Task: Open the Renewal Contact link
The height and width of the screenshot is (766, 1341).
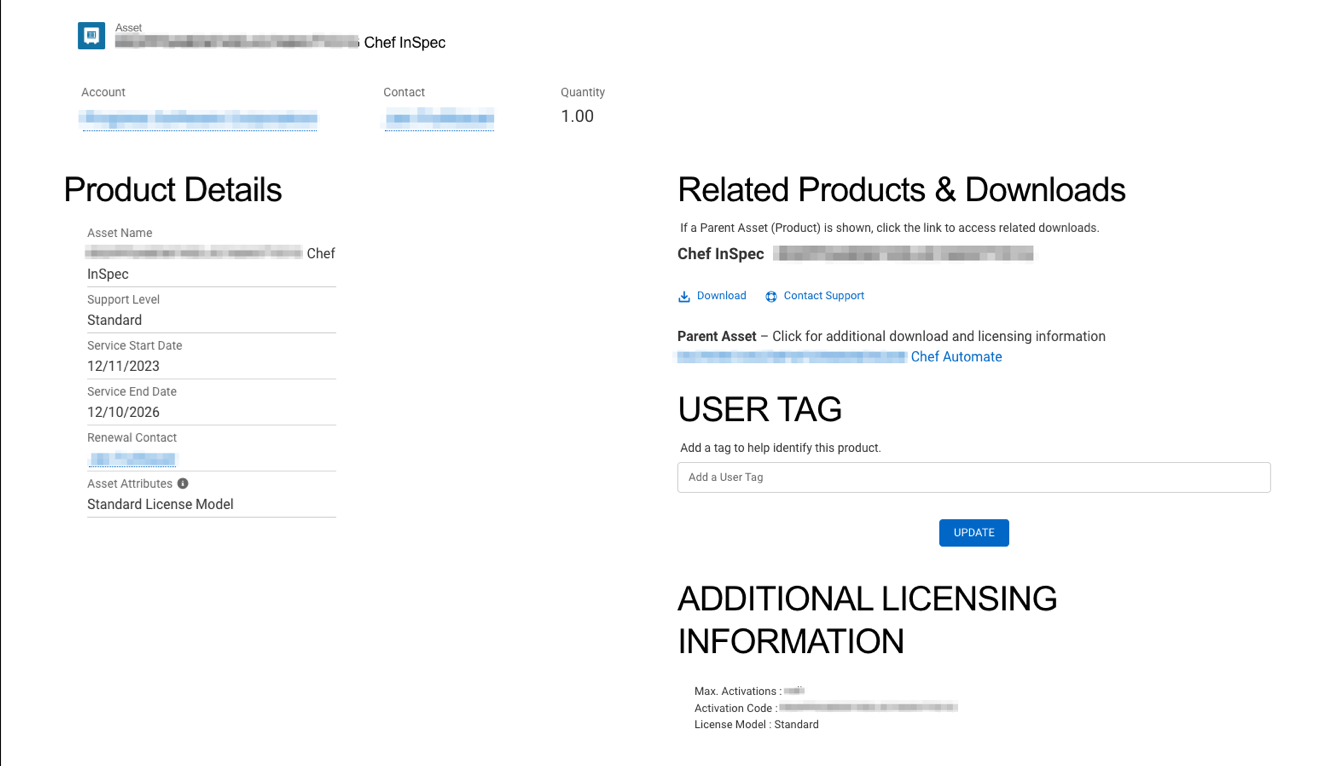Action: pyautogui.click(x=132, y=459)
